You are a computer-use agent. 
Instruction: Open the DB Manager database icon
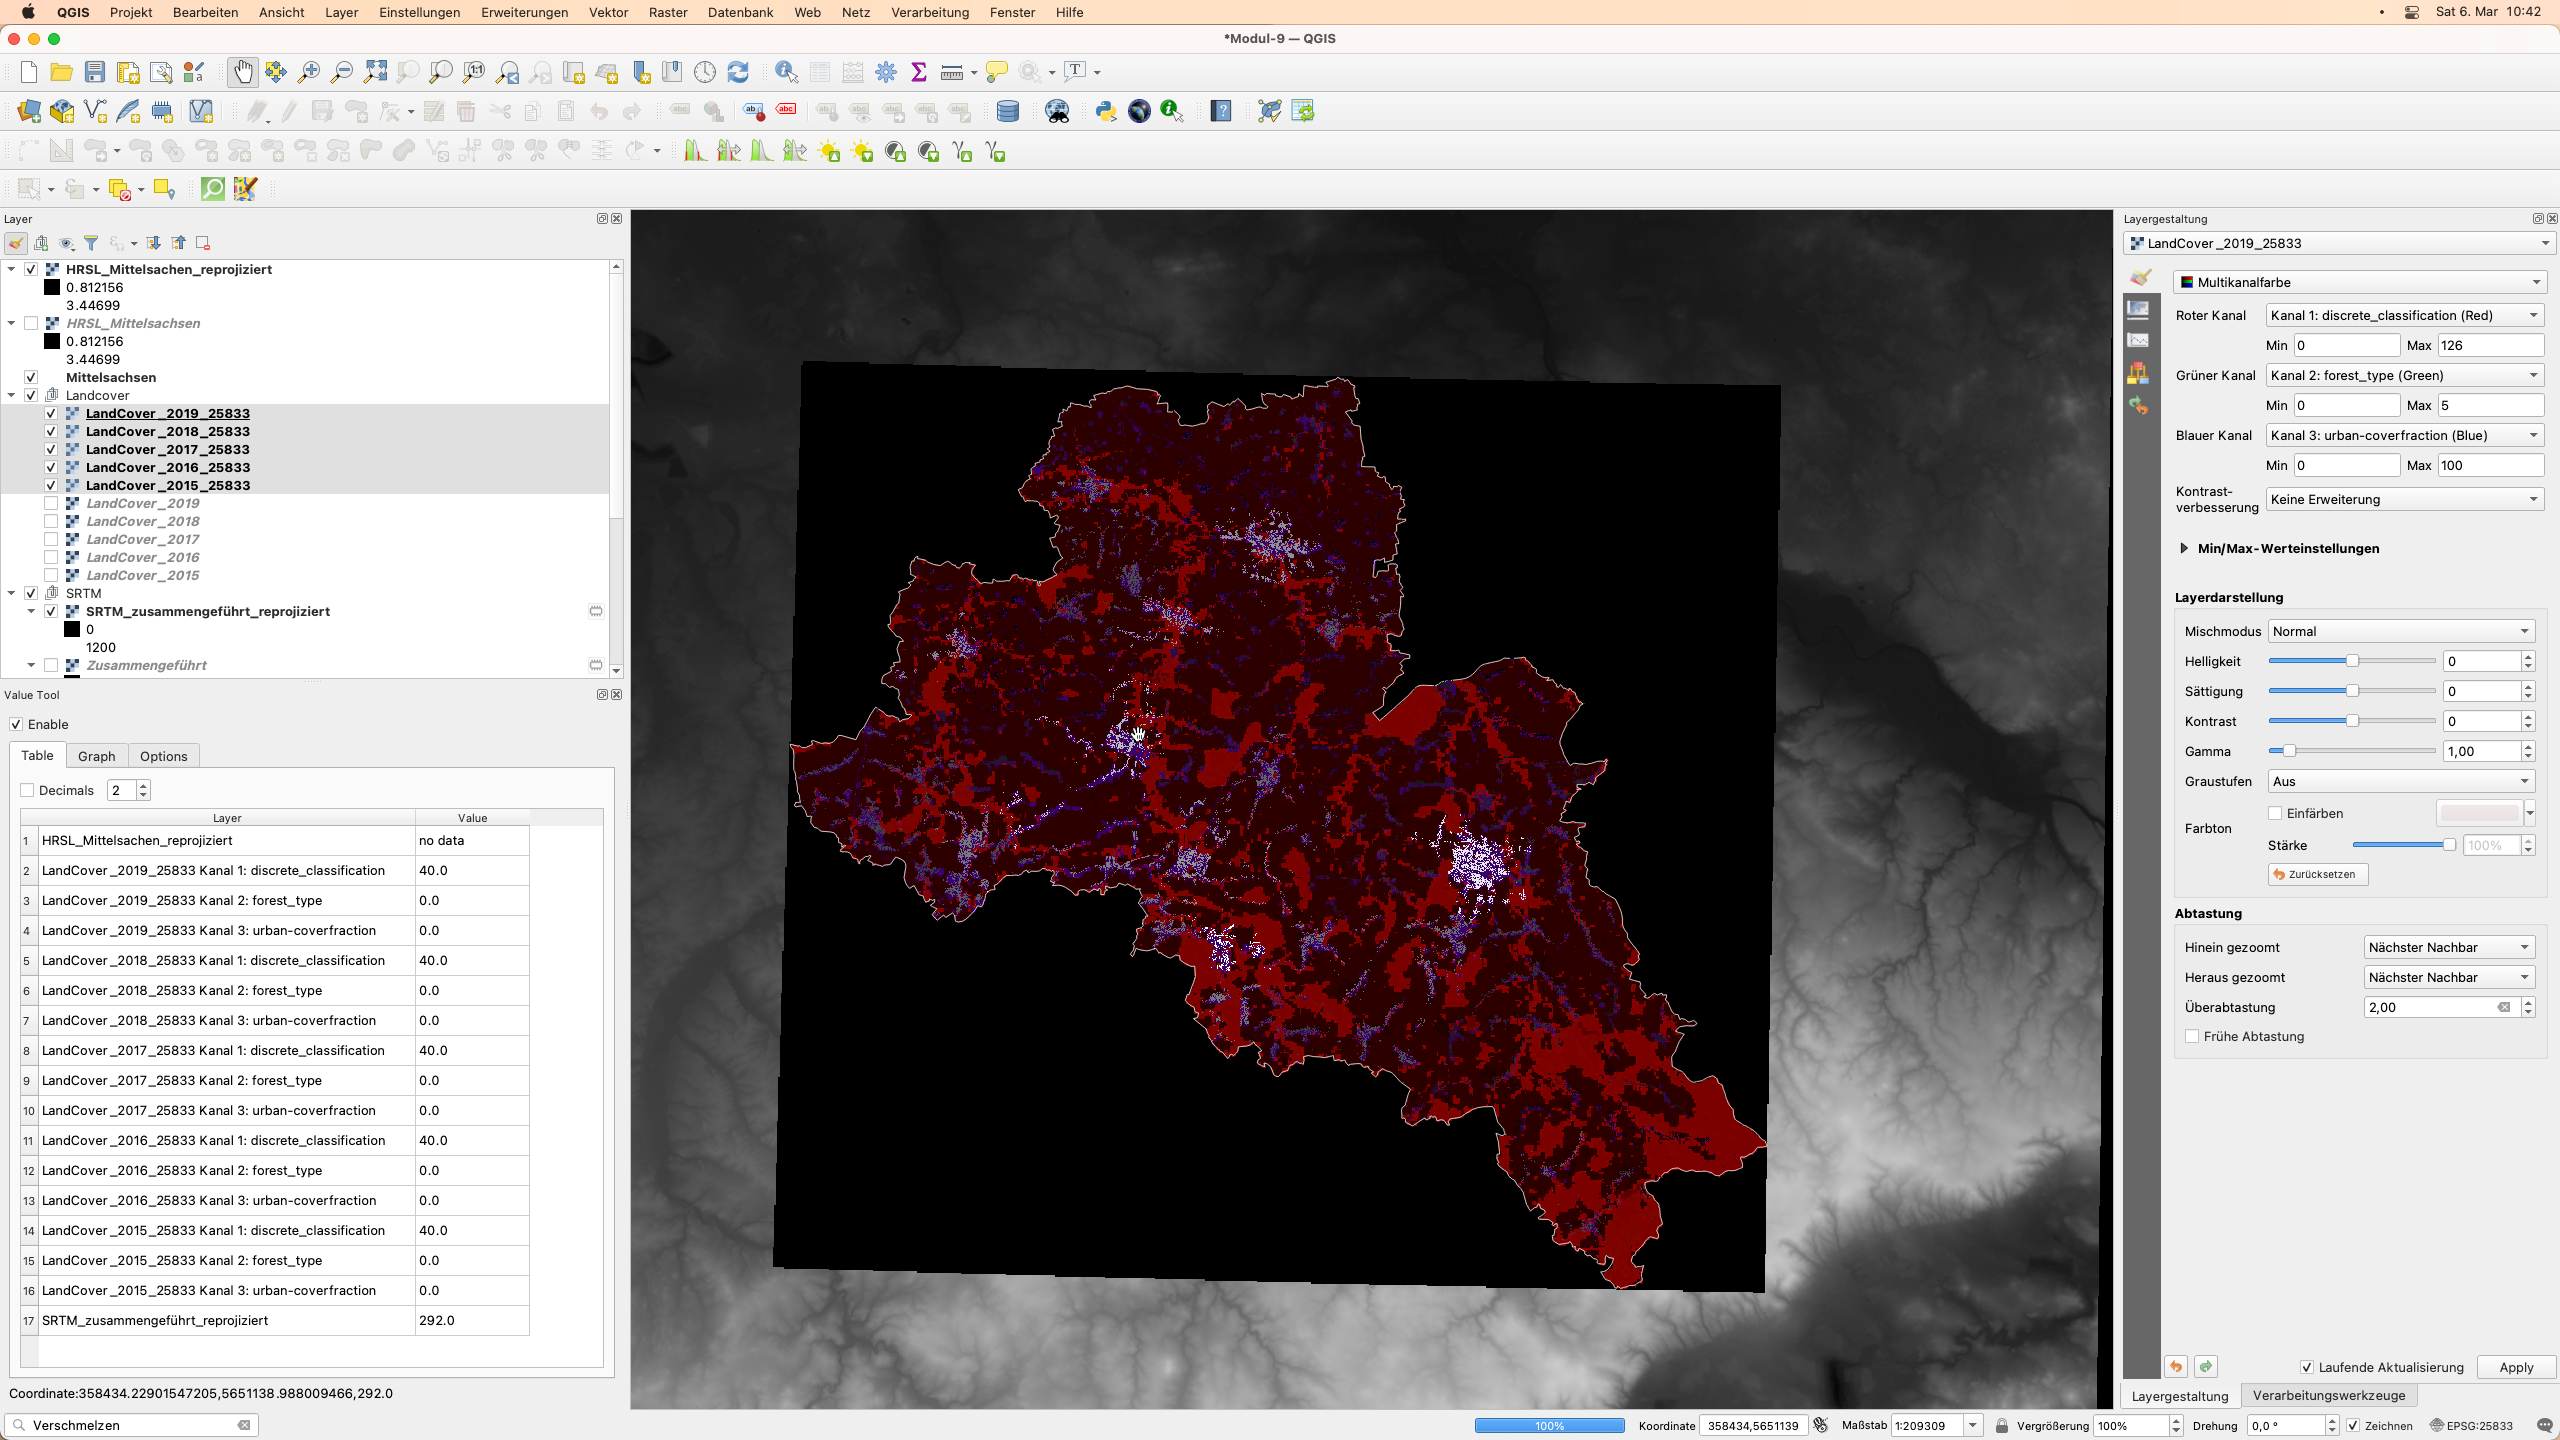tap(1008, 111)
